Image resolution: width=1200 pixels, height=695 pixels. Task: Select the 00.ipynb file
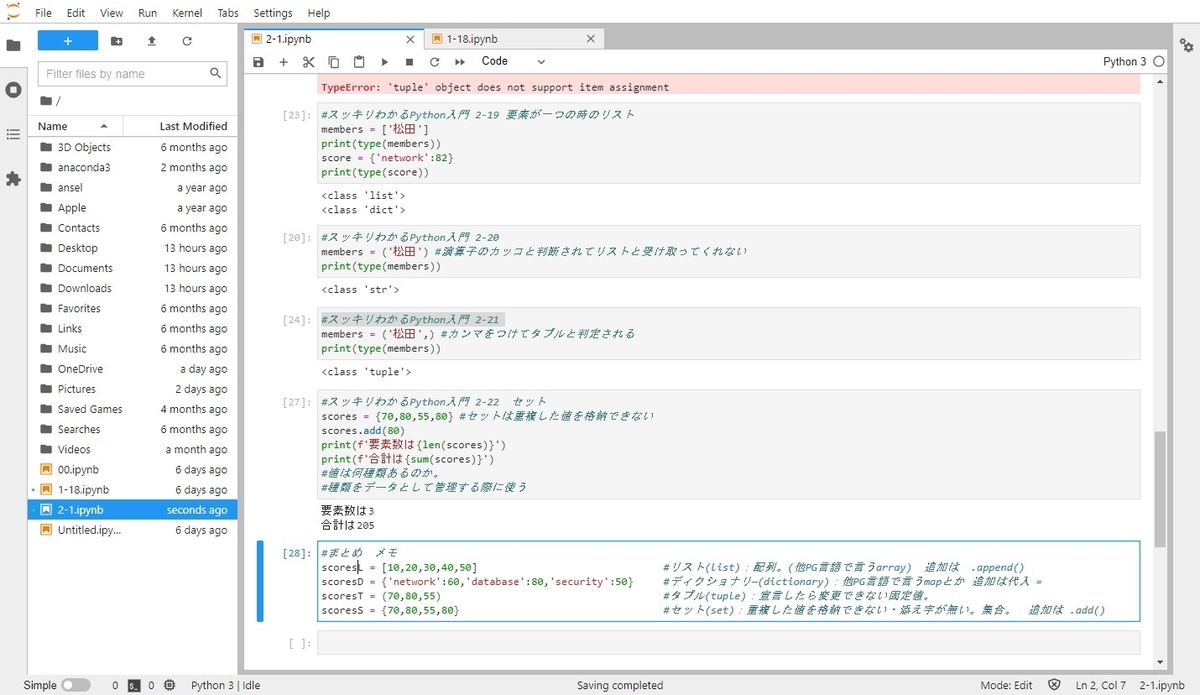coord(133,469)
